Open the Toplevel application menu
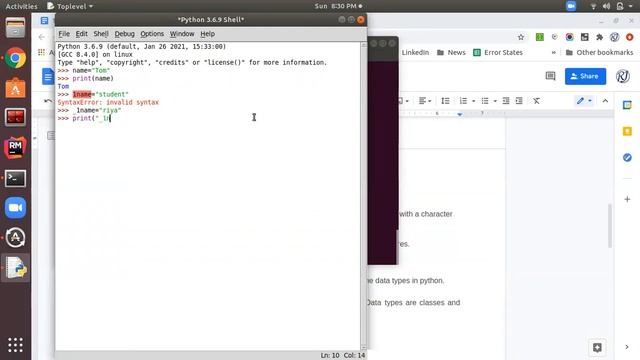640x360 pixels. pos(70,6)
